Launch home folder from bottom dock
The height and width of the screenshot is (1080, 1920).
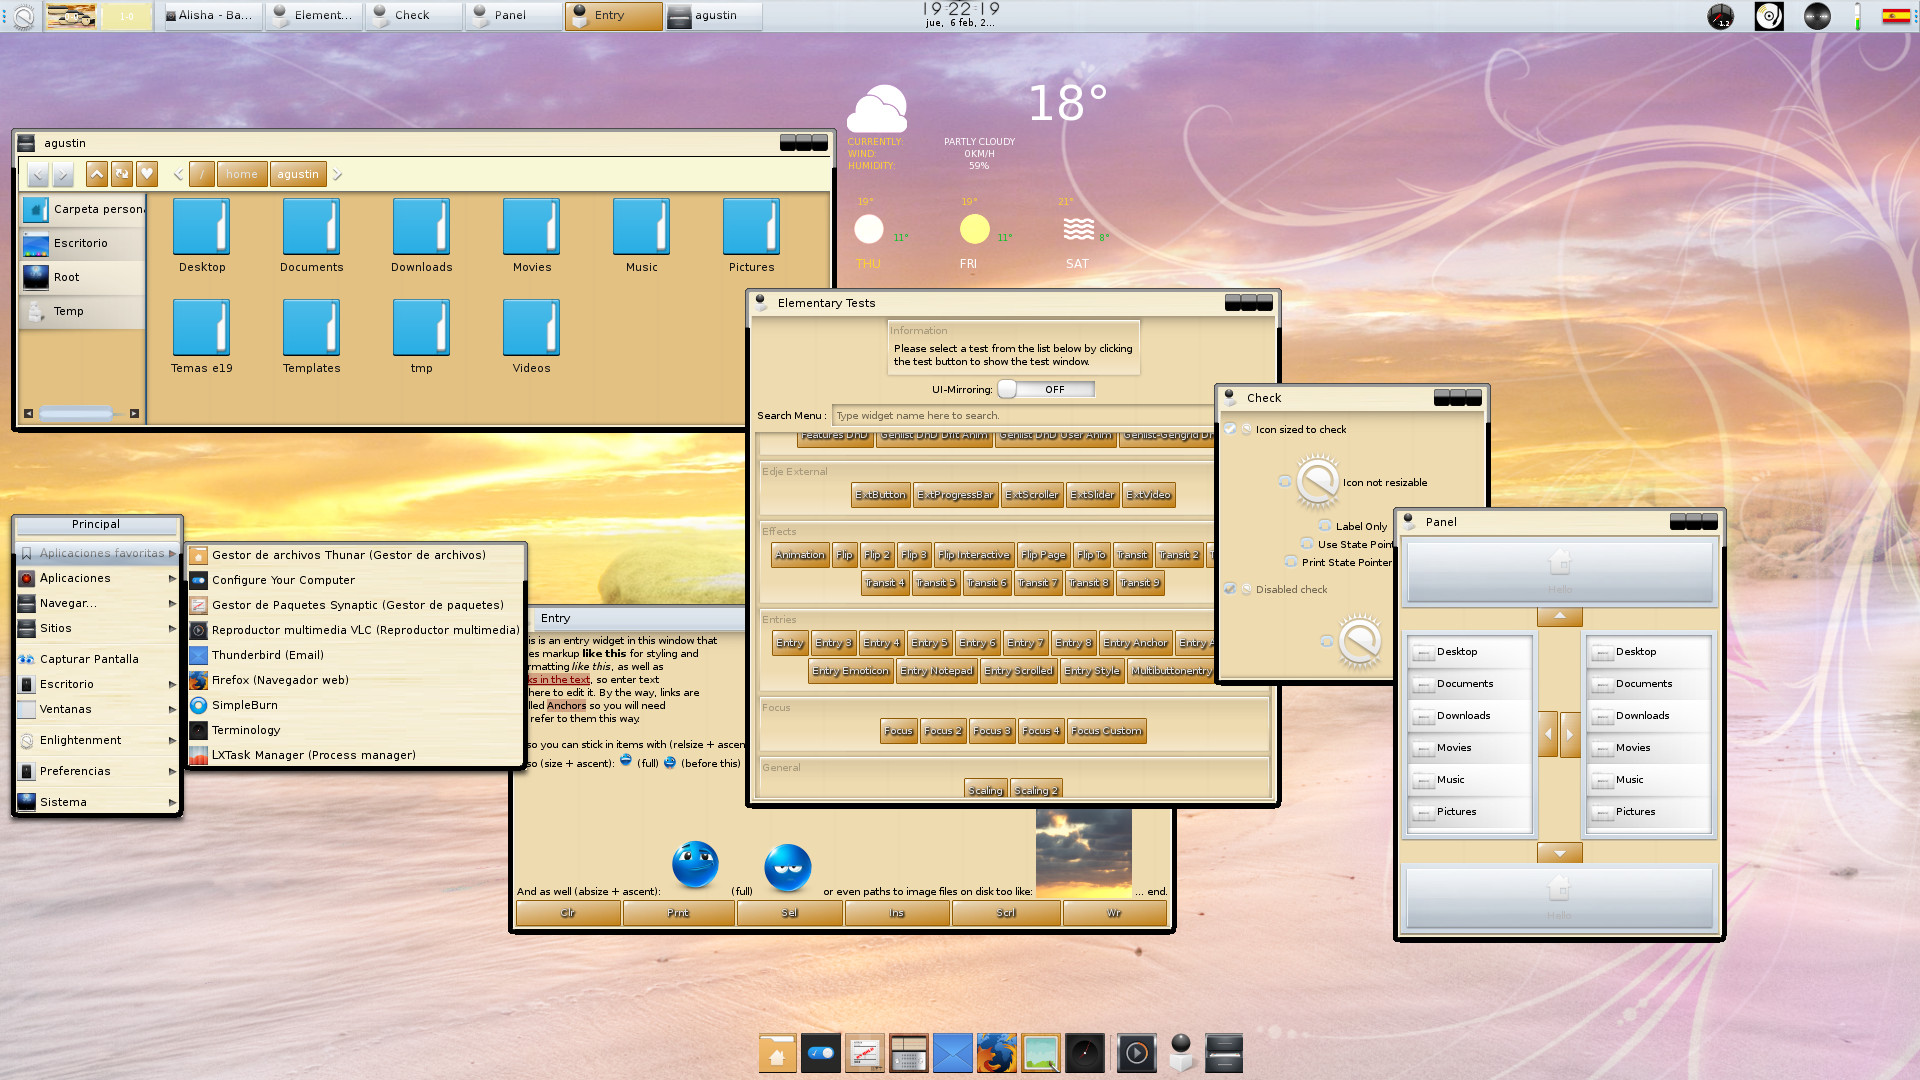point(777,1053)
